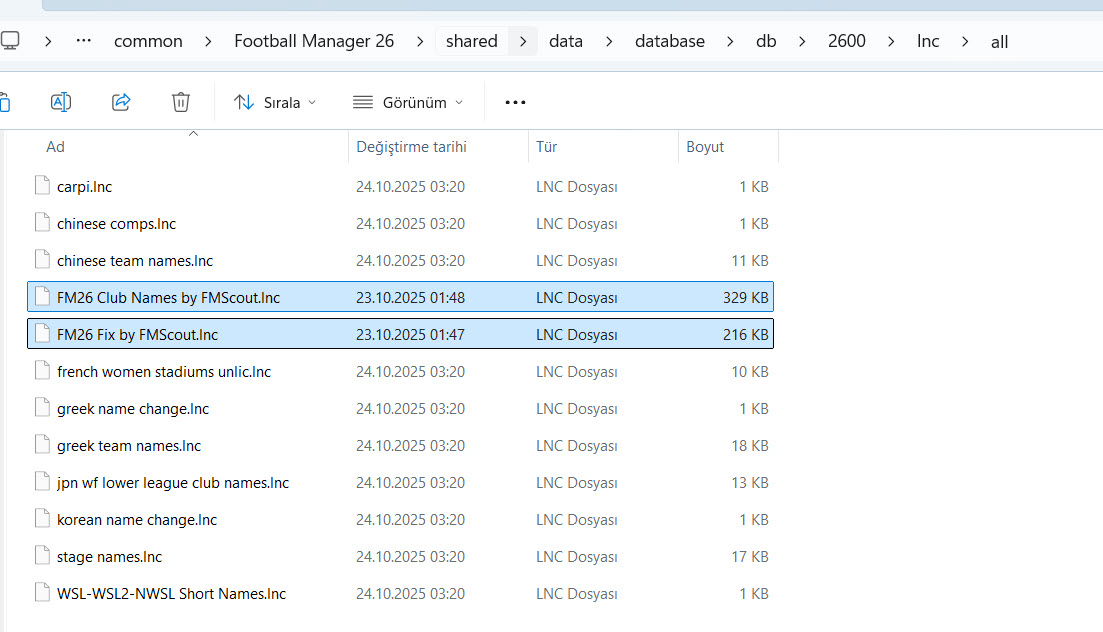The image size is (1103, 632).
Task: Select WSL-WSL2-NWSL Short Names.lnc file
Action: click(171, 593)
